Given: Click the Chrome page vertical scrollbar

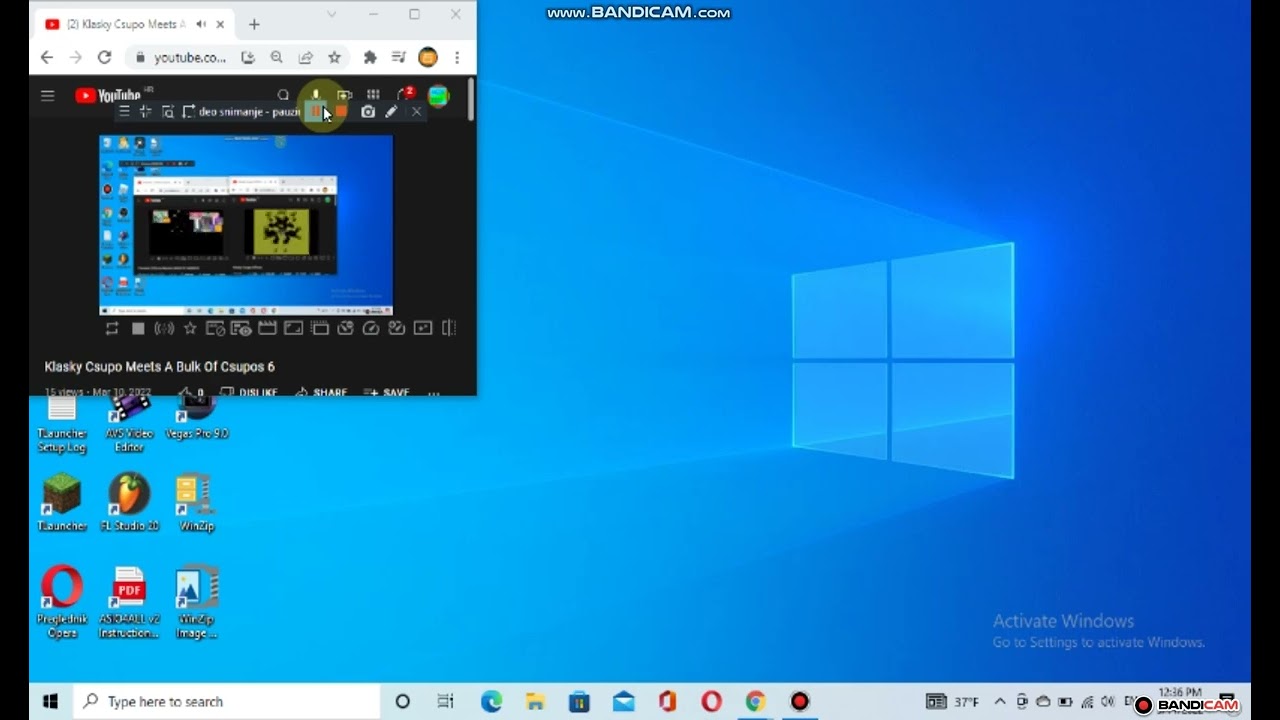Looking at the screenshot, I should tap(471, 100).
